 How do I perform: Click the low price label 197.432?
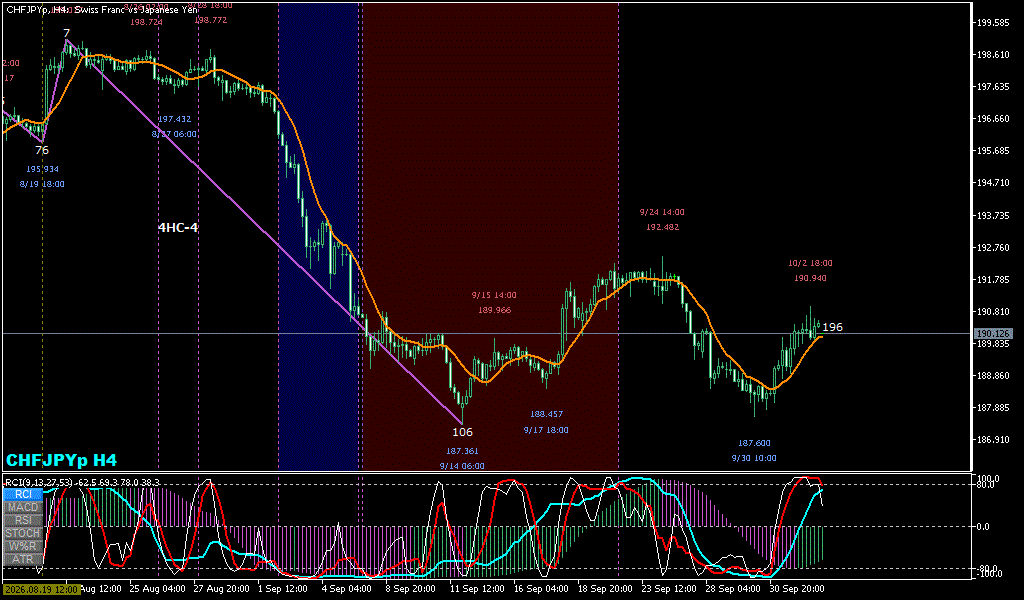(x=174, y=119)
